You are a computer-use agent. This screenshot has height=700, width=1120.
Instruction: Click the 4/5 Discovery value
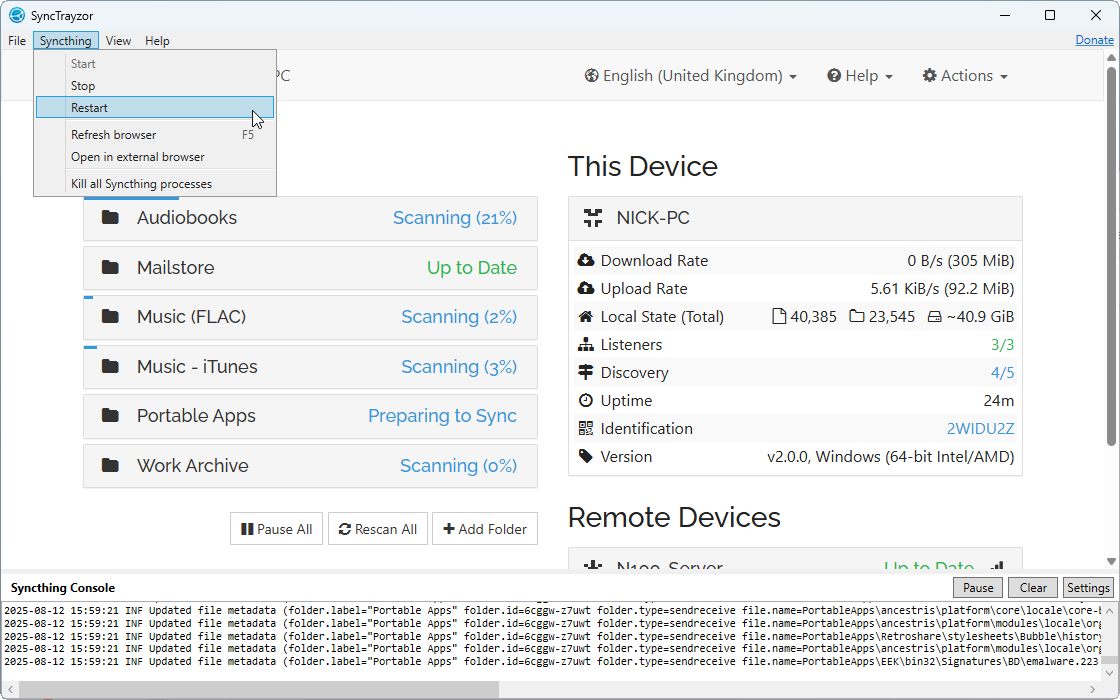[1002, 372]
